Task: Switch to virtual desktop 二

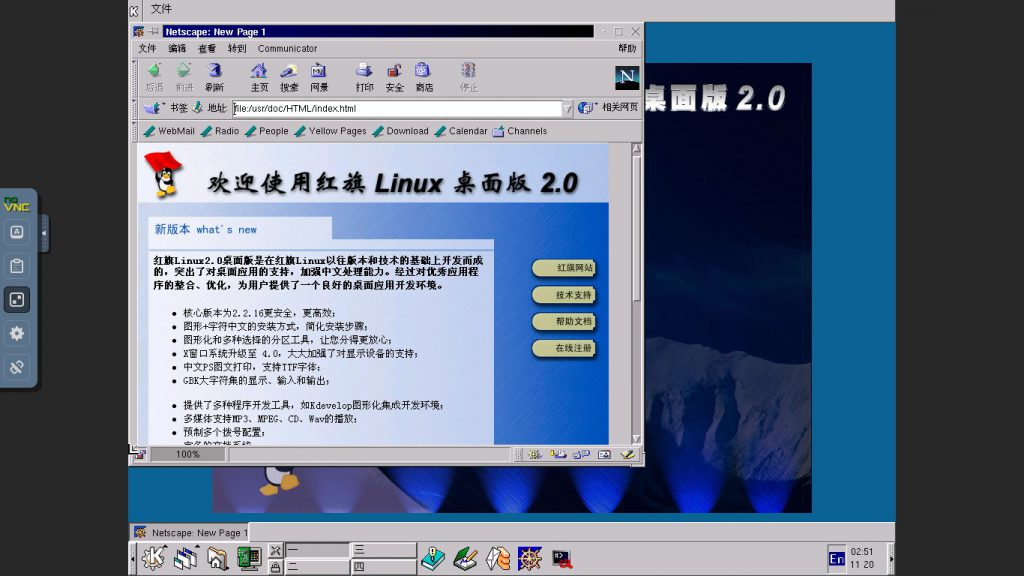Action: (317, 567)
